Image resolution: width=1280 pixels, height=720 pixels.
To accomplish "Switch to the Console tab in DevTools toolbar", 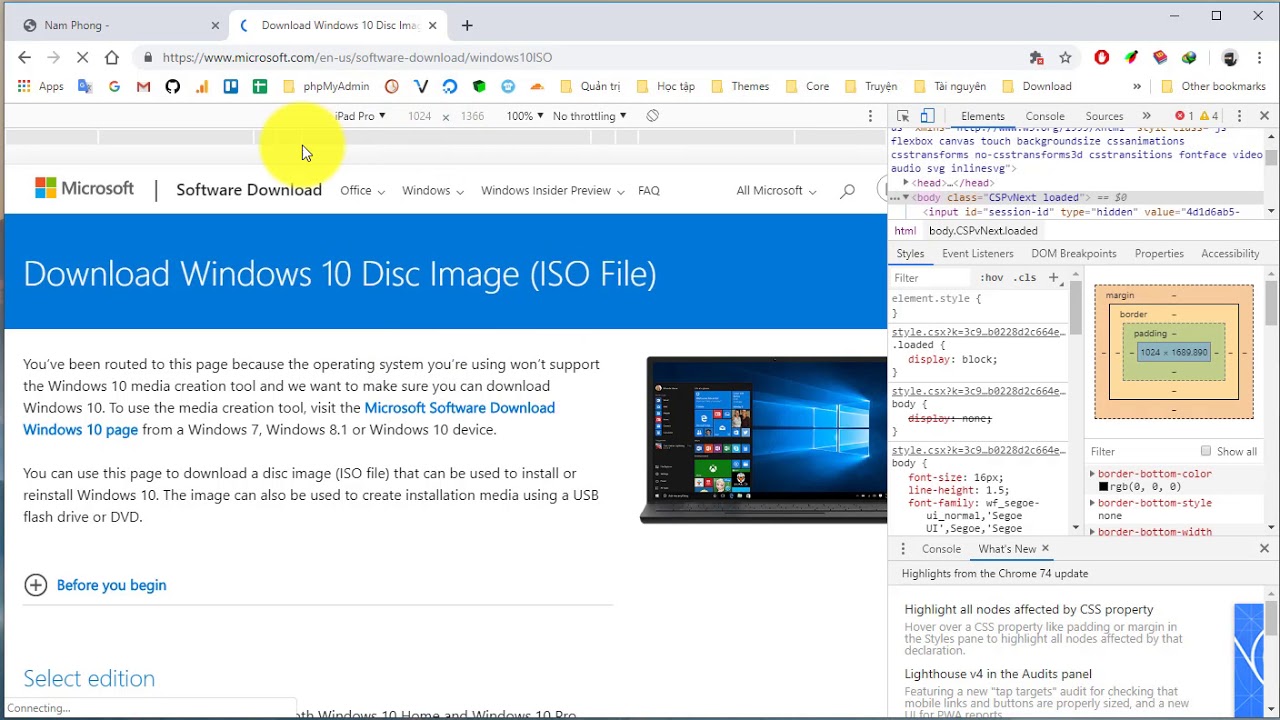I will [1045, 116].
